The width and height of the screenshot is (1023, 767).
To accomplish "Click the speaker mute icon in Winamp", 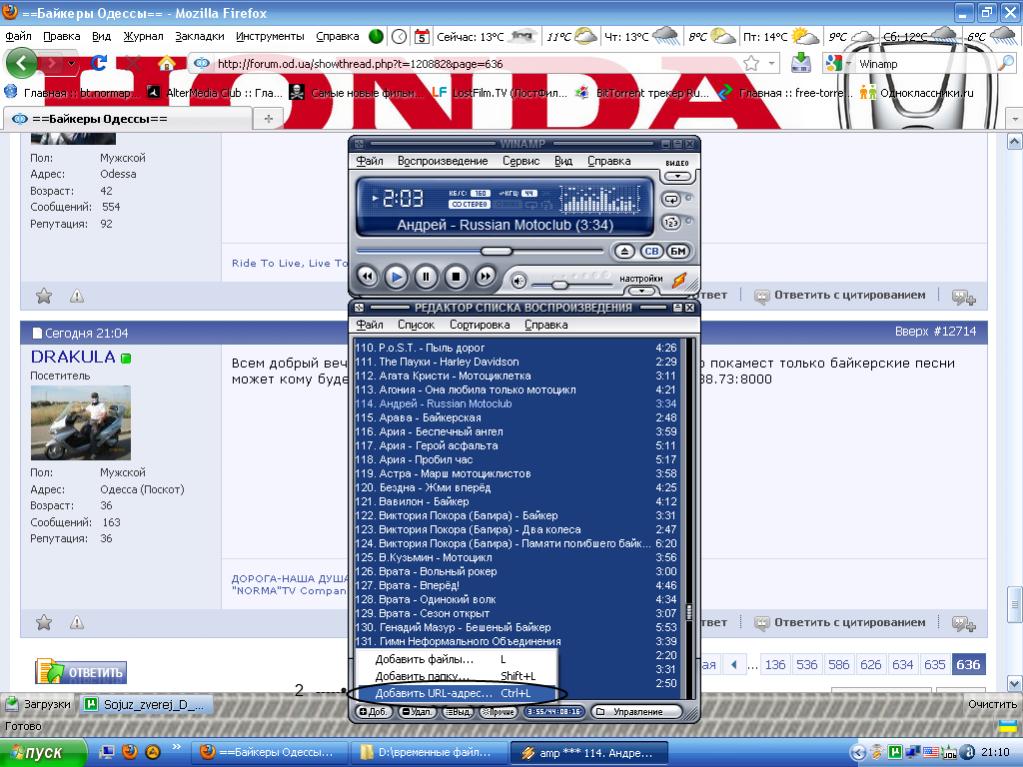I will pyautogui.click(x=519, y=281).
